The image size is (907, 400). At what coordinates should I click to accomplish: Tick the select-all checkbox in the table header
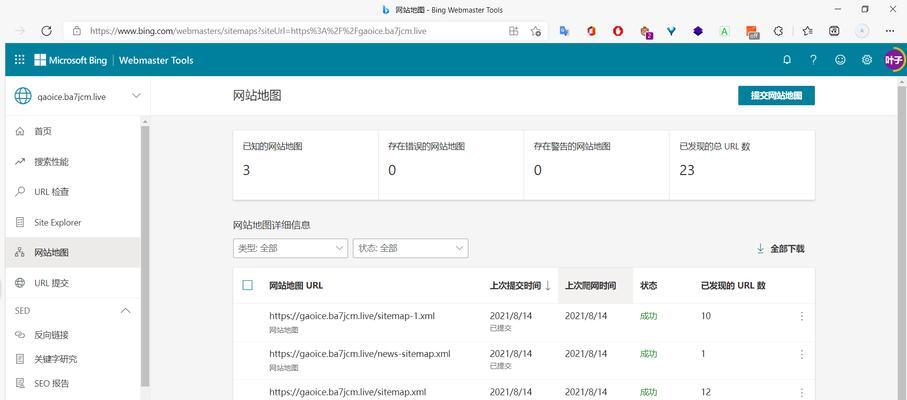(248, 285)
